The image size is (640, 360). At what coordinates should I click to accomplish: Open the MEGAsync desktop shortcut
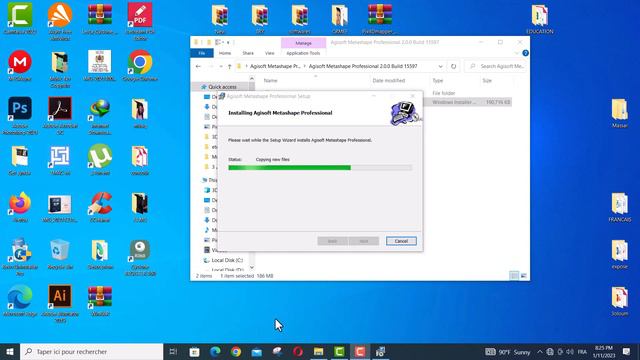pos(20,65)
